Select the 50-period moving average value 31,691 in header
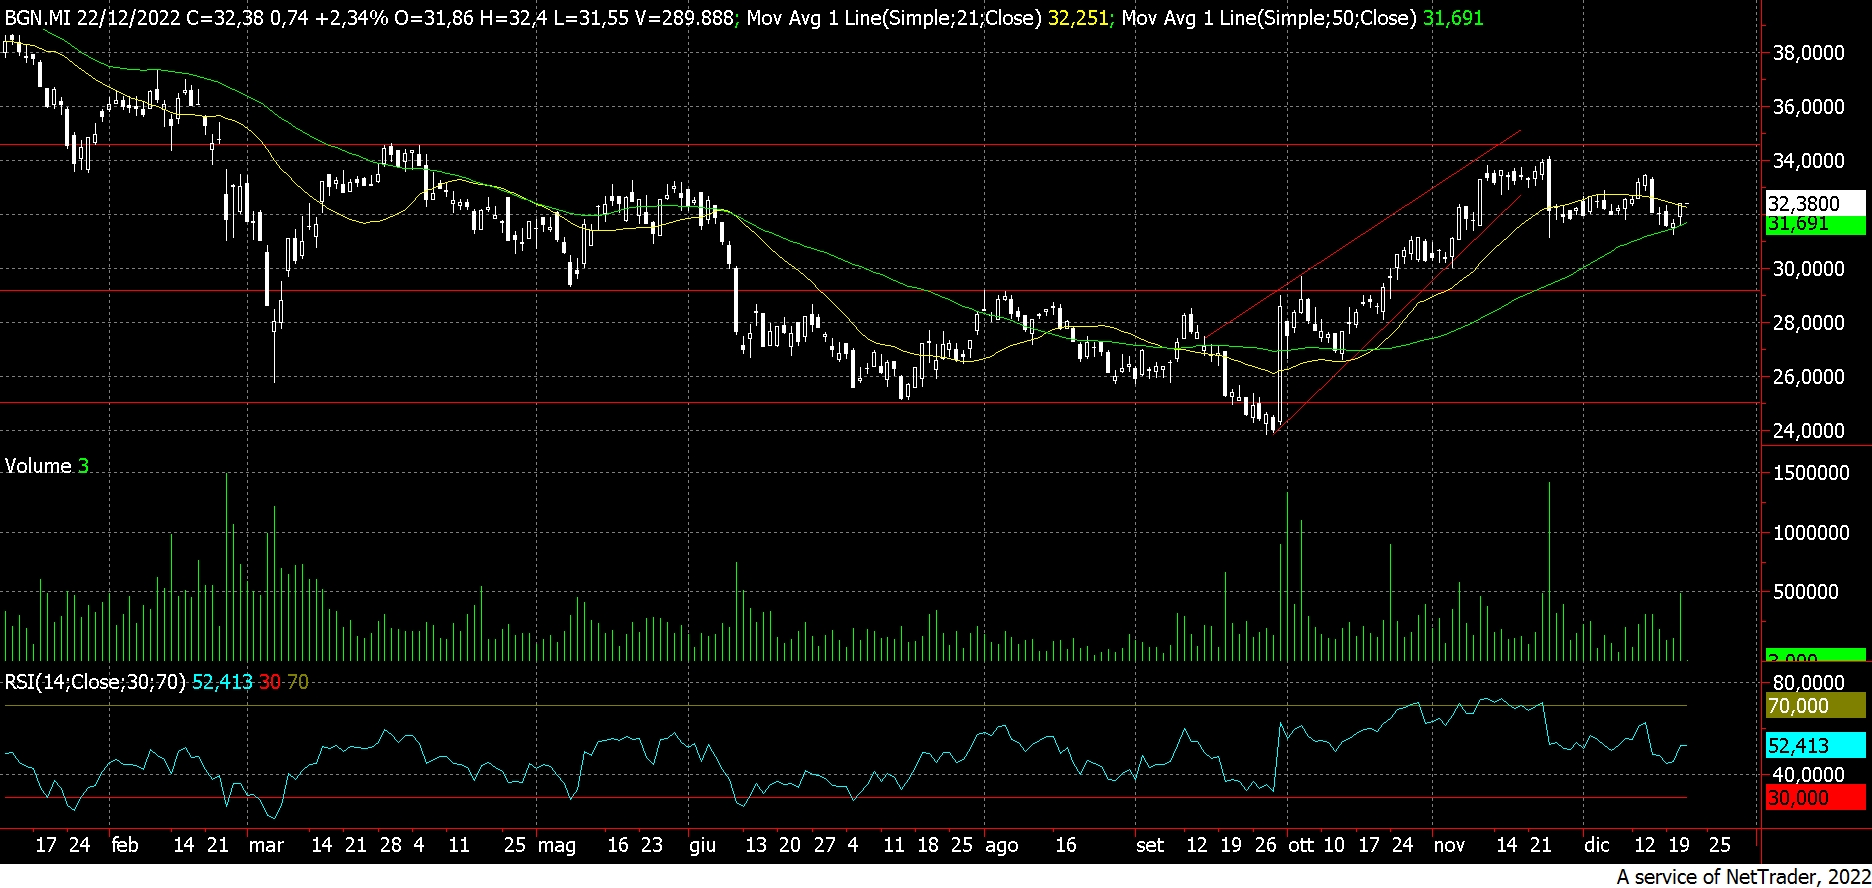Screen dimensions: 1872x888 tap(1453, 18)
